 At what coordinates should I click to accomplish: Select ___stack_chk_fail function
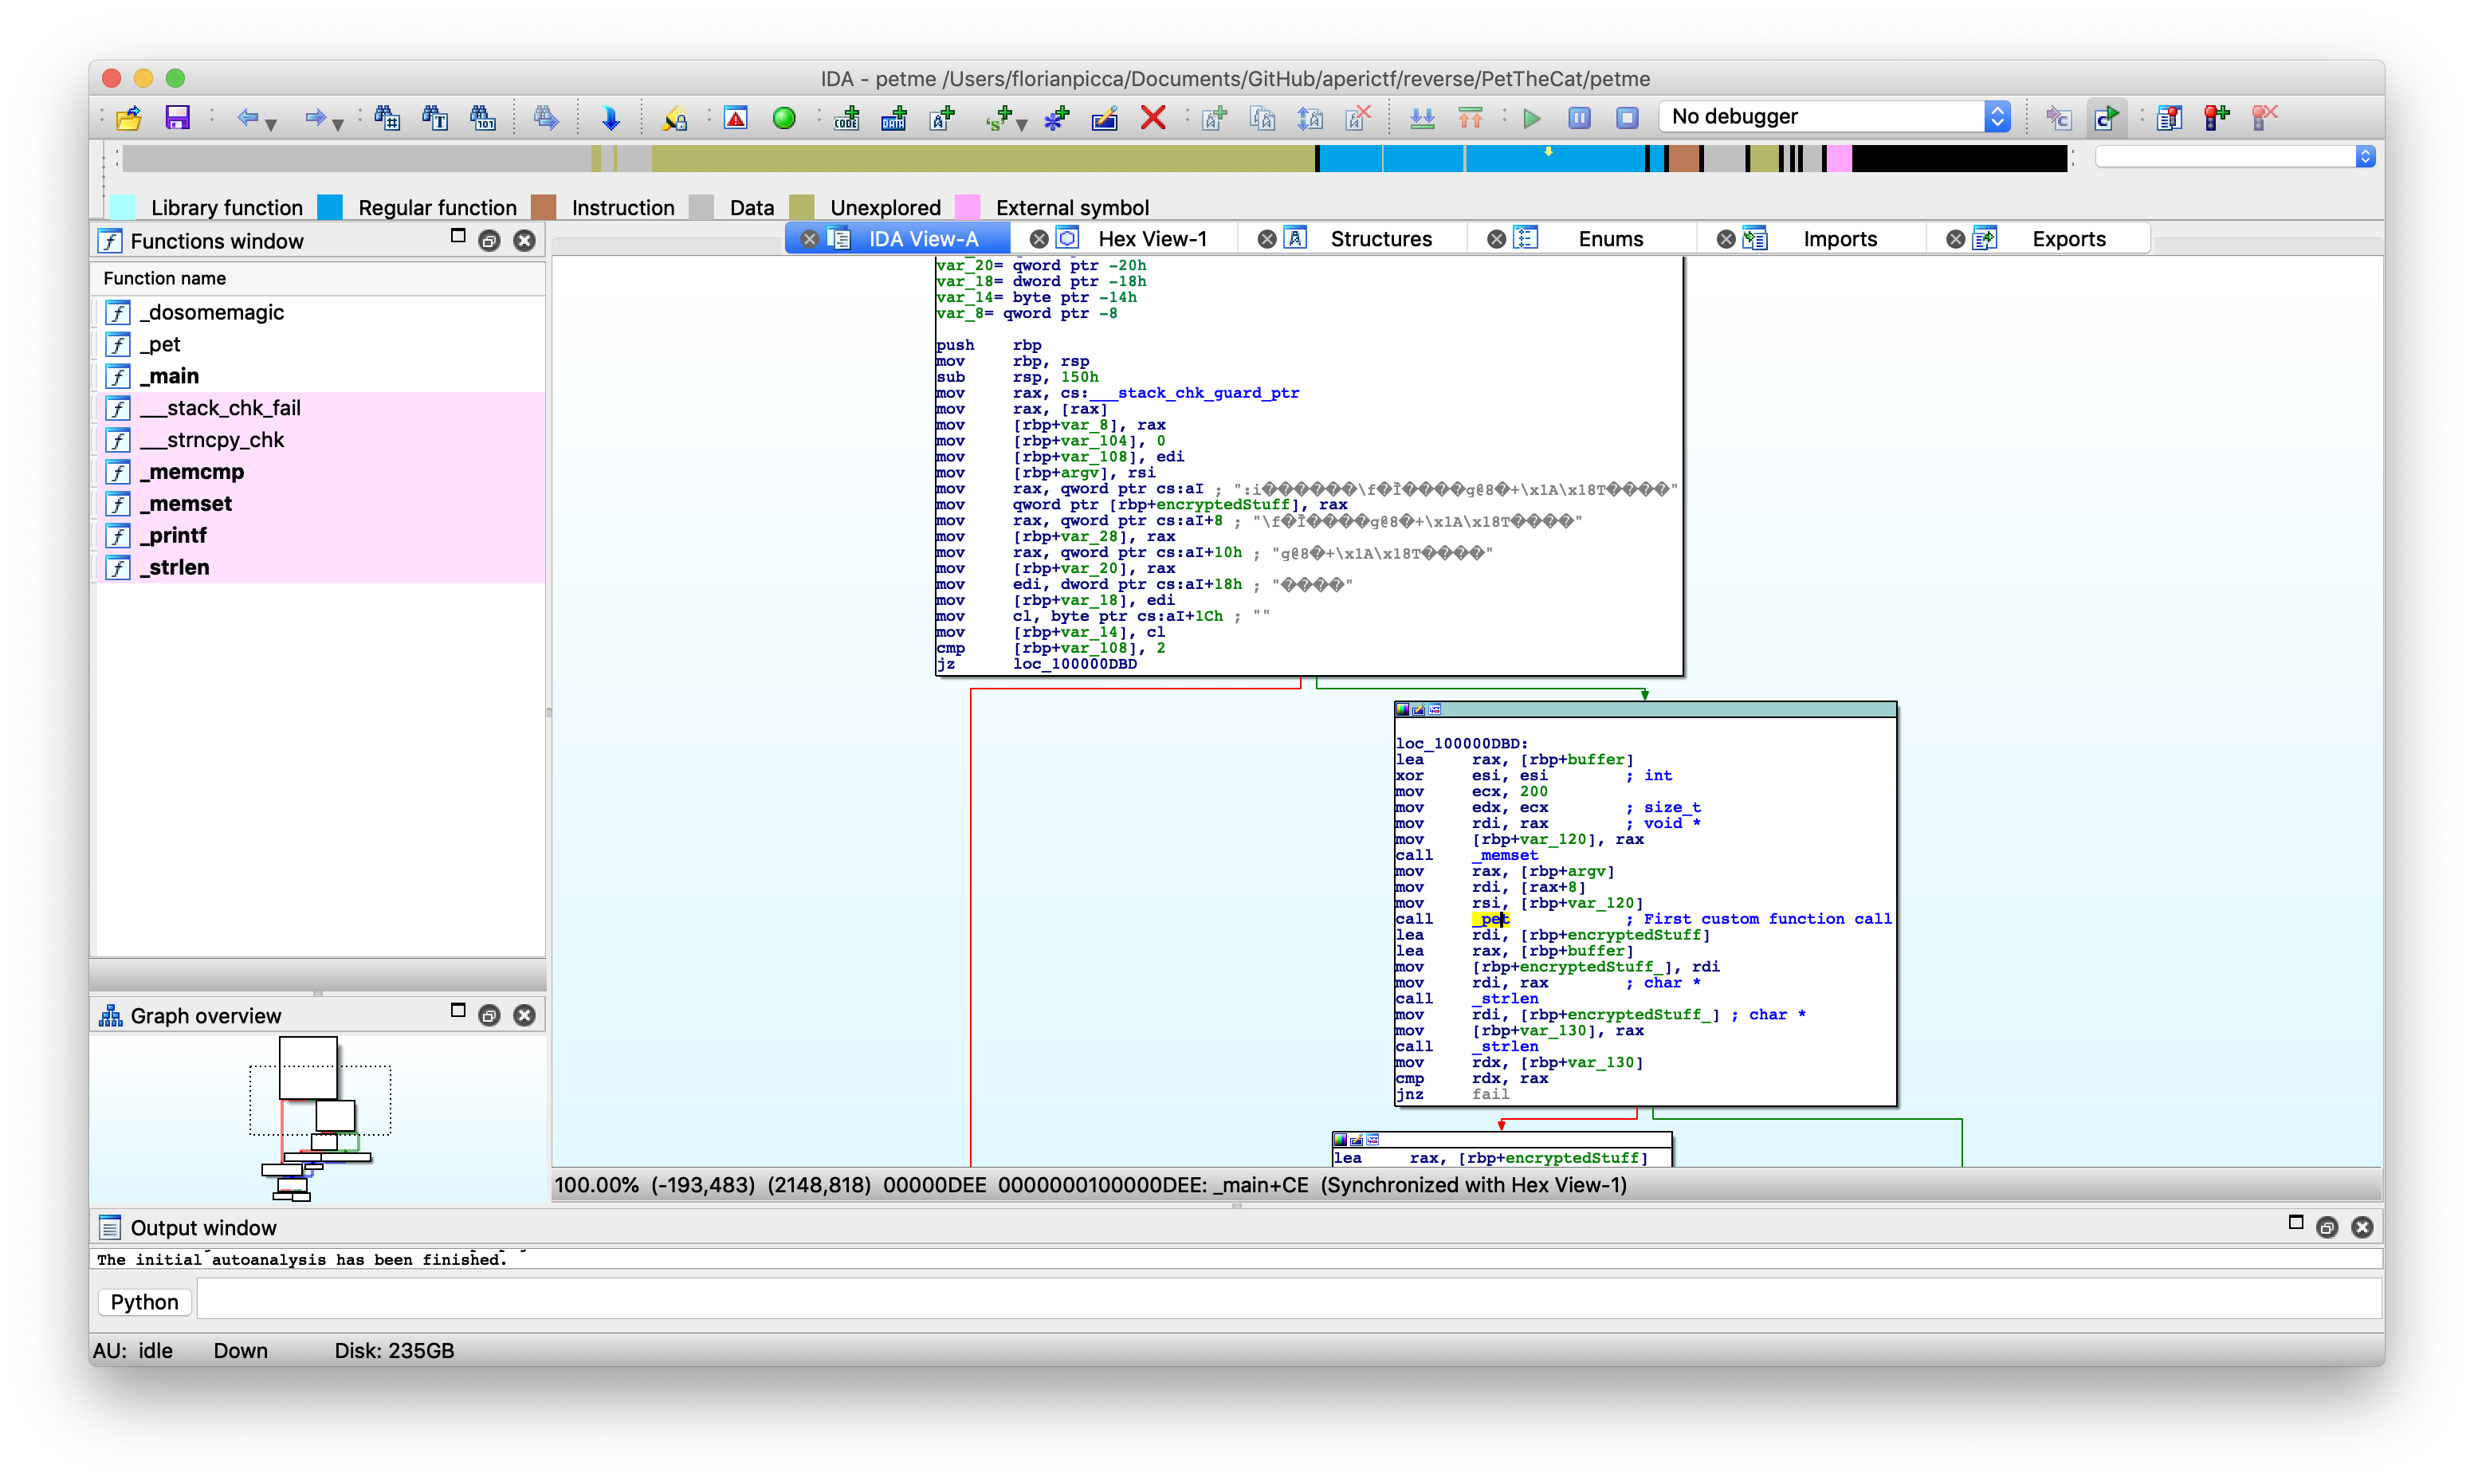coord(320,408)
